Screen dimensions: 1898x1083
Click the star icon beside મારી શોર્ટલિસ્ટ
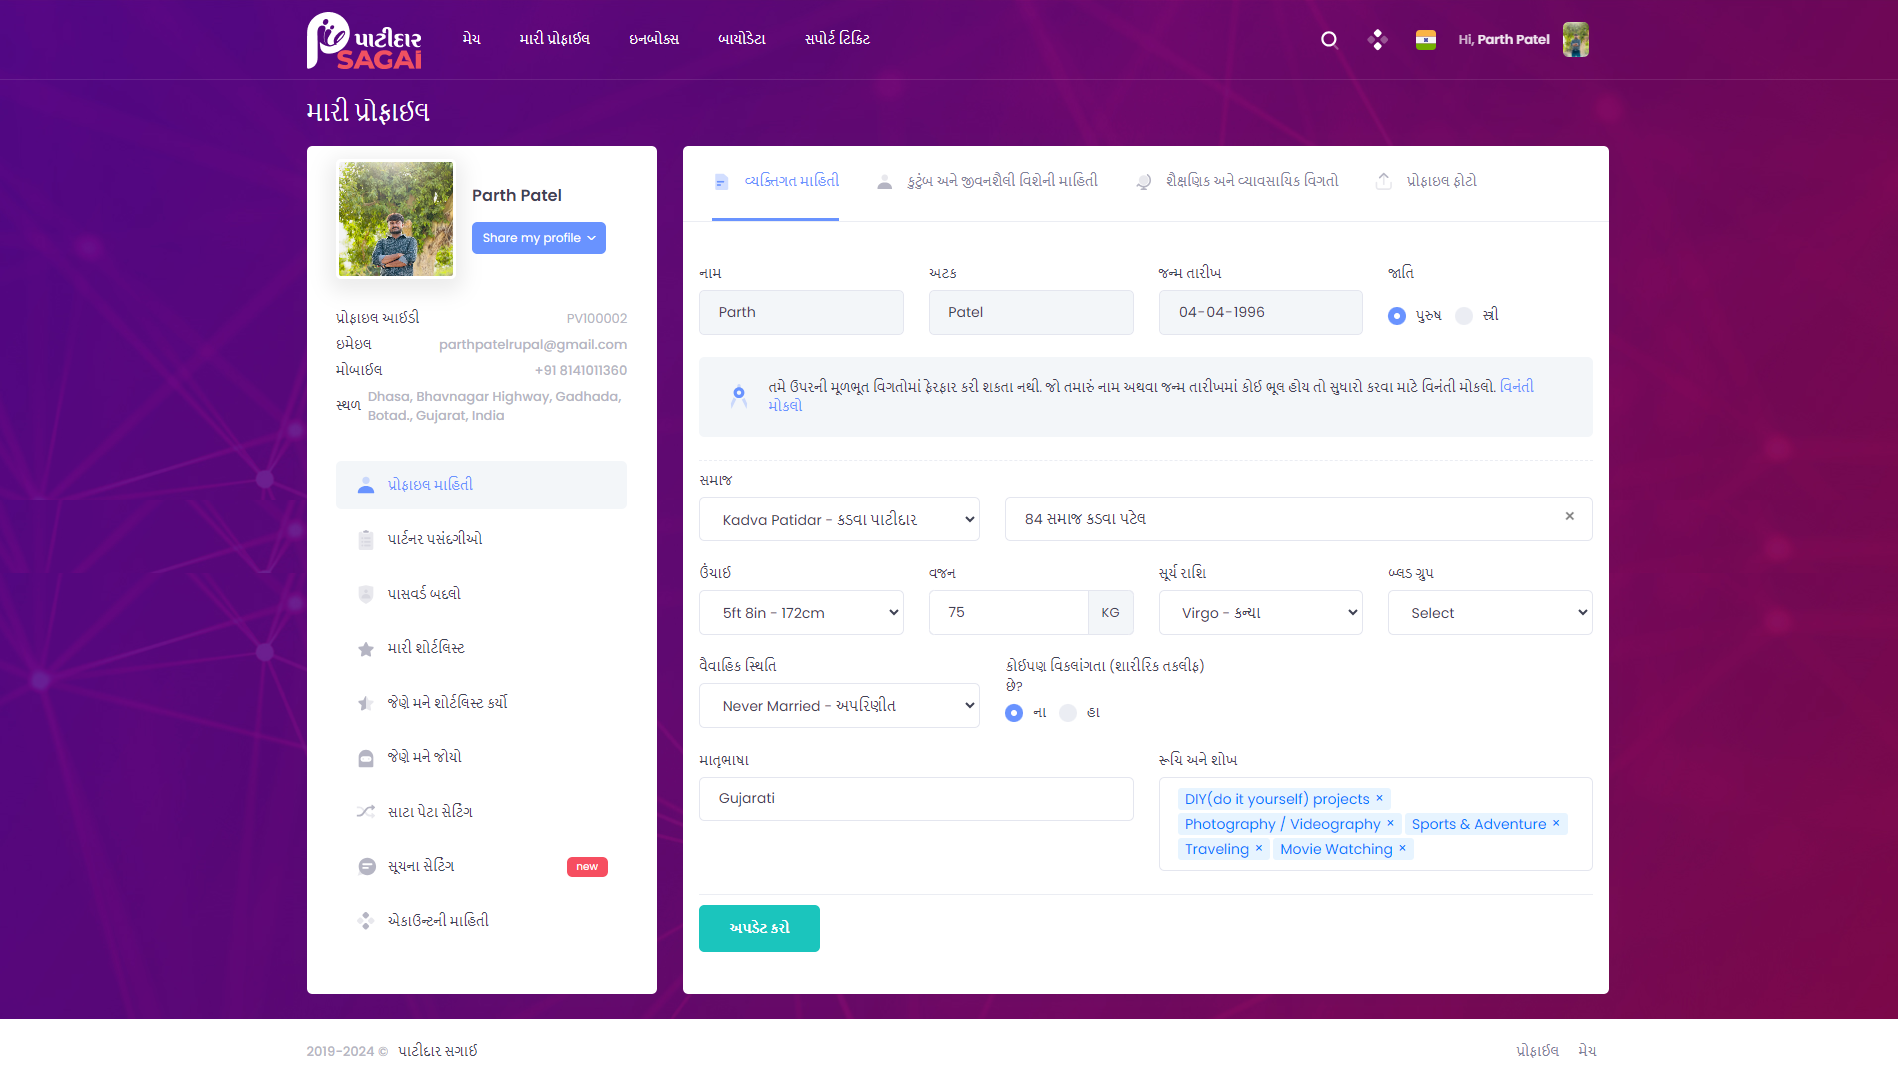coord(365,648)
